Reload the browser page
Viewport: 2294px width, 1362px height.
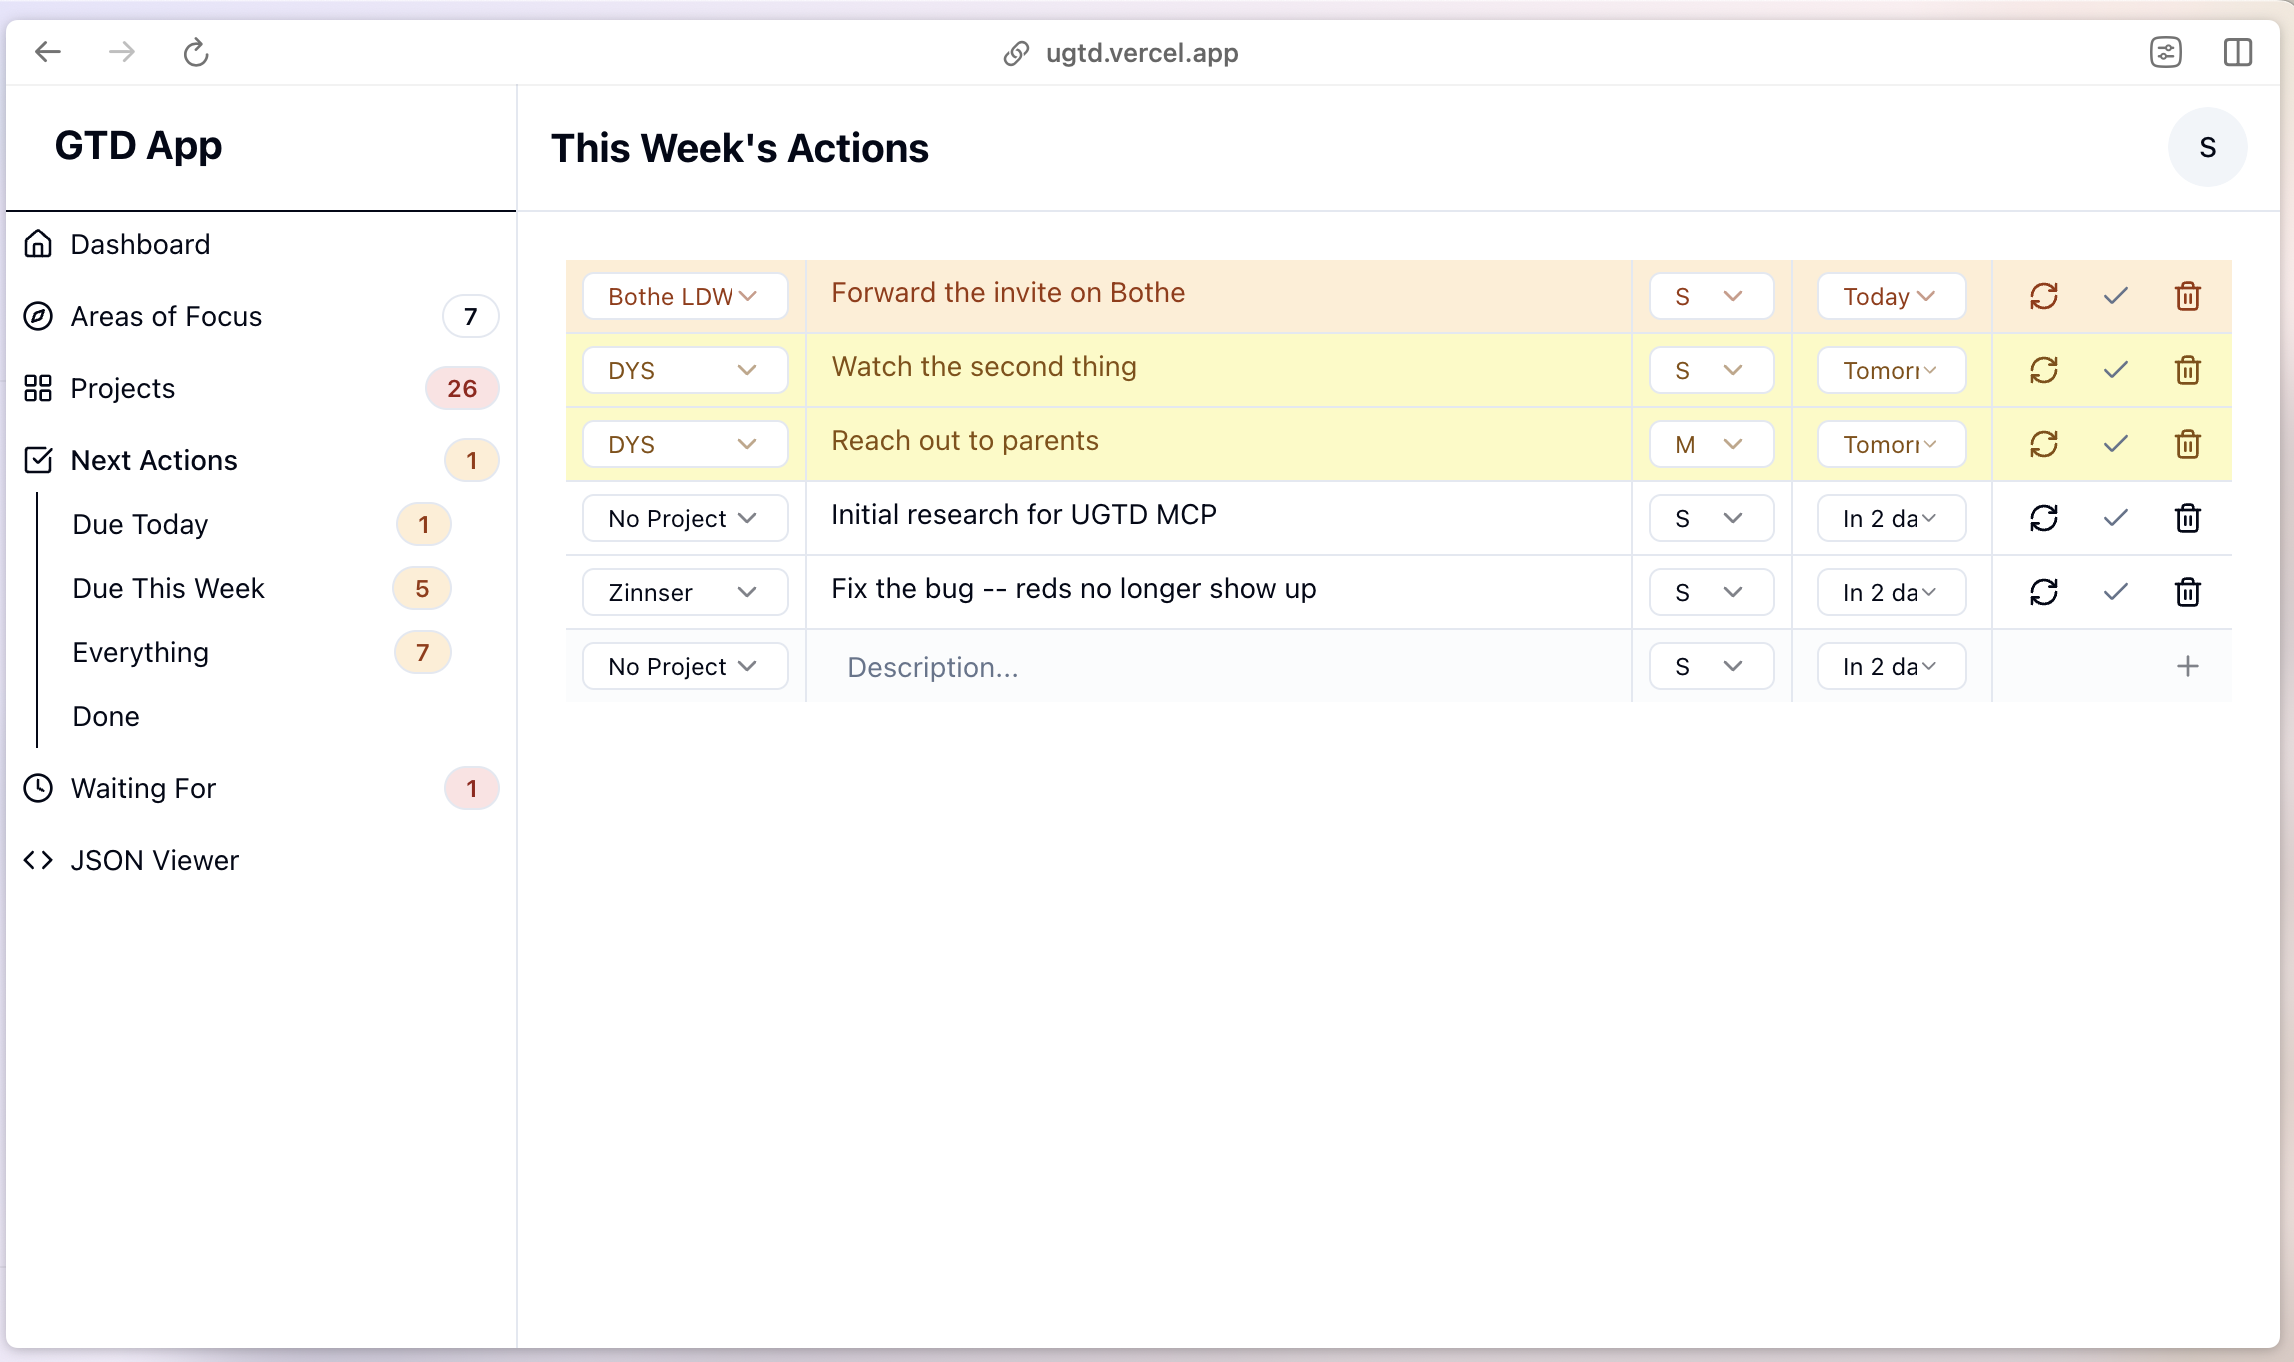coord(196,52)
